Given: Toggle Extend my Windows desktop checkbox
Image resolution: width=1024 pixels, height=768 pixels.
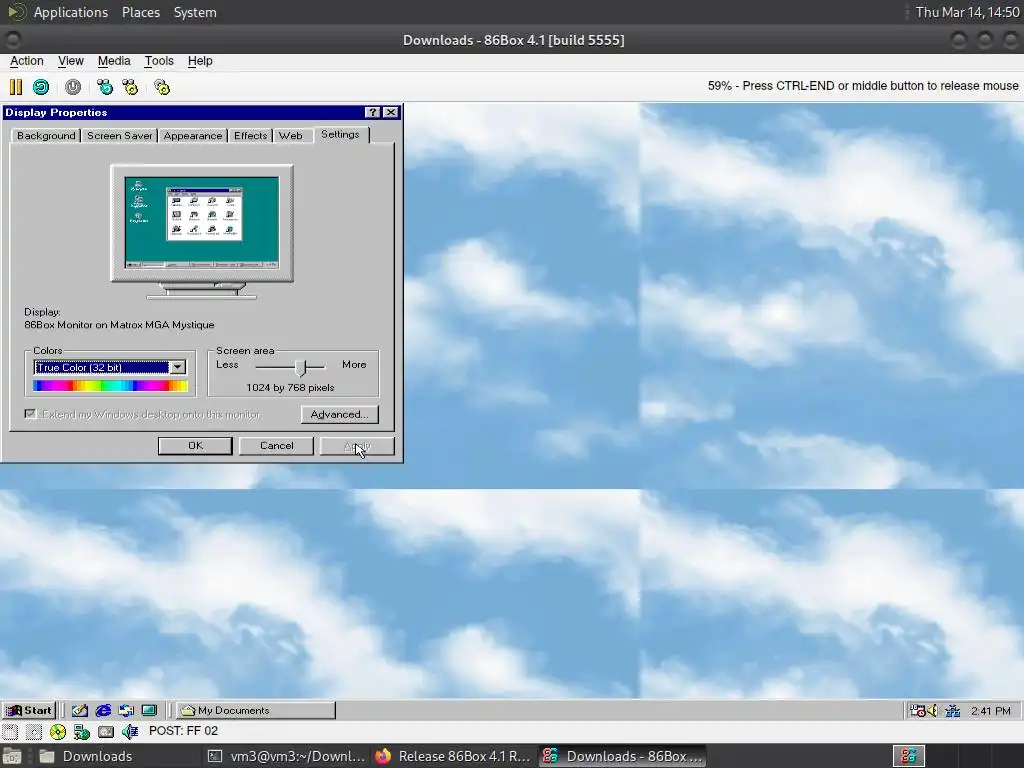Looking at the screenshot, I should (30, 414).
